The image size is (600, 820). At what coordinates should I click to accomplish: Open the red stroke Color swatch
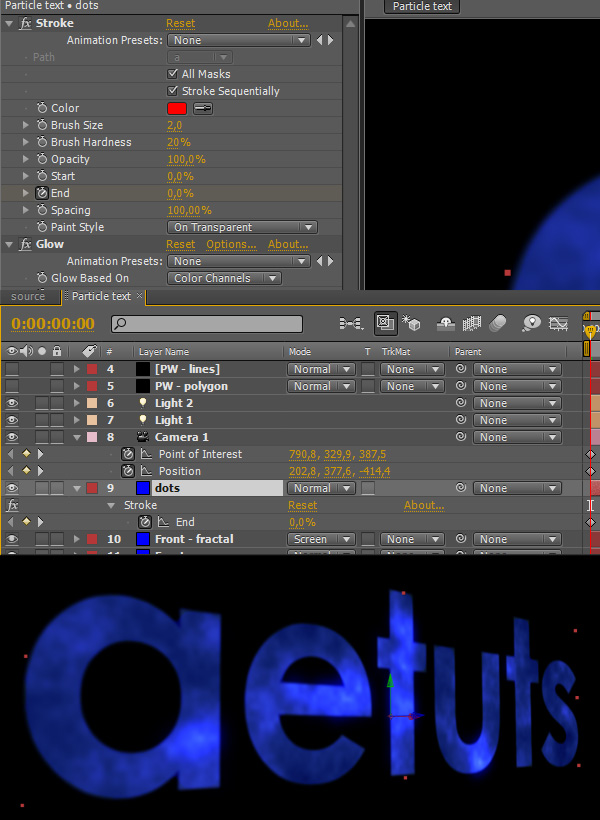(x=177, y=108)
